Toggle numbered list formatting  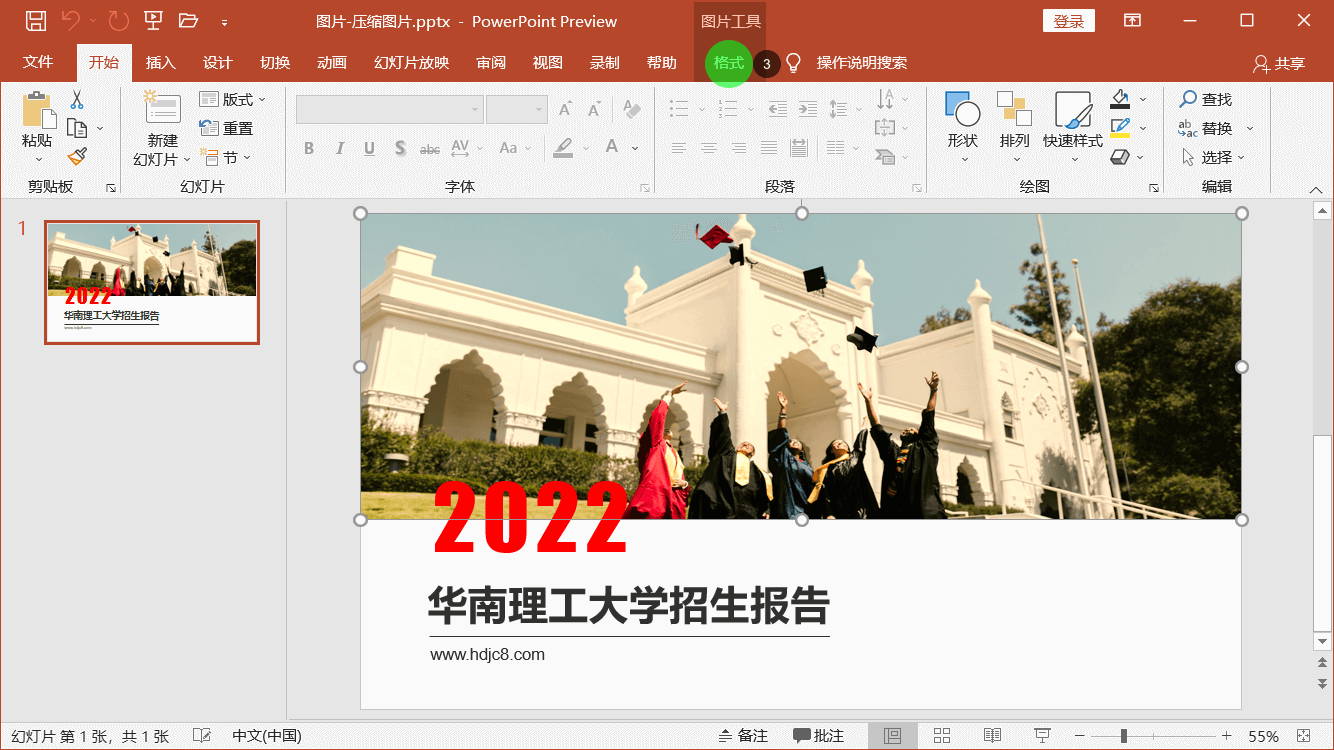tap(727, 108)
